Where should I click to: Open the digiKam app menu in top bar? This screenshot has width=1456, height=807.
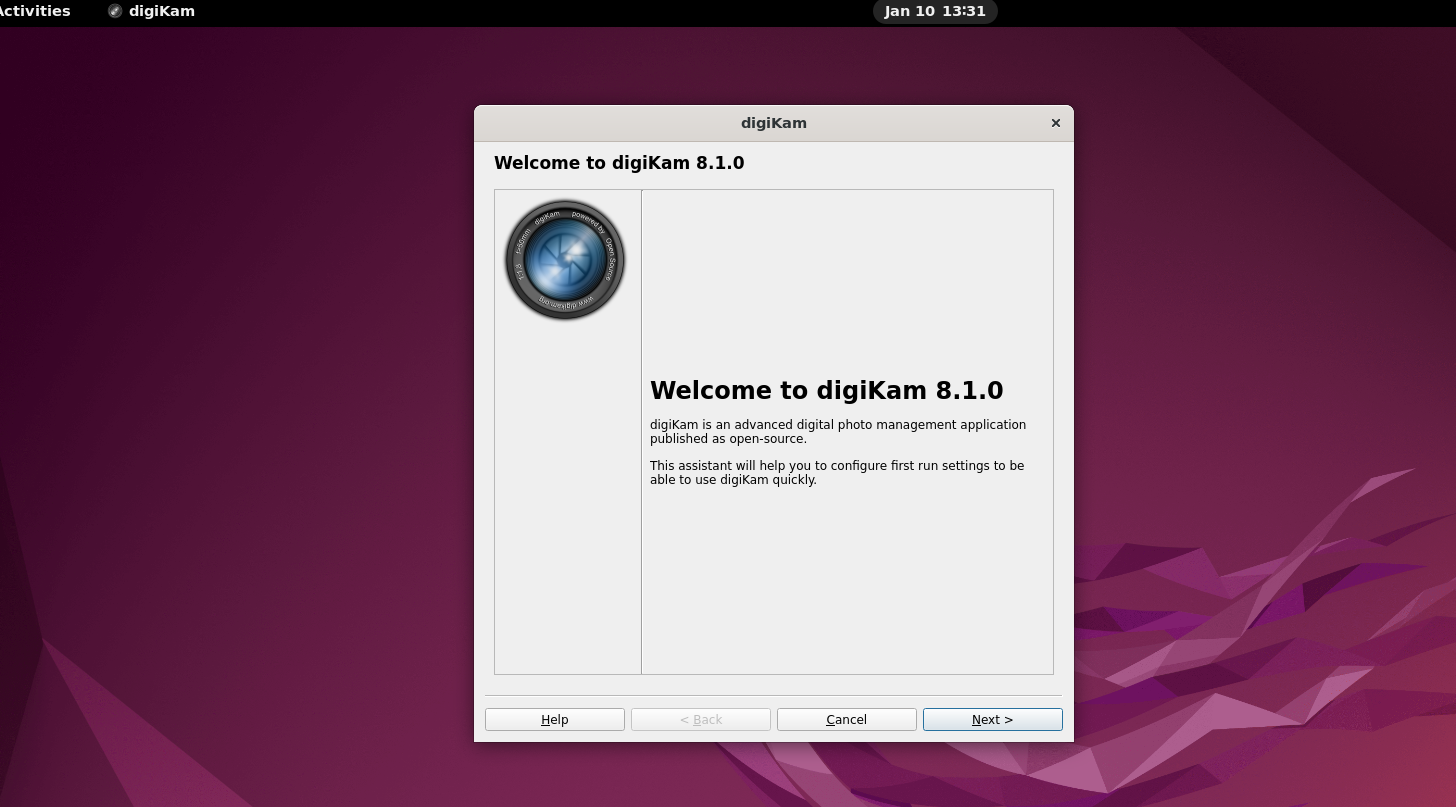tap(151, 11)
